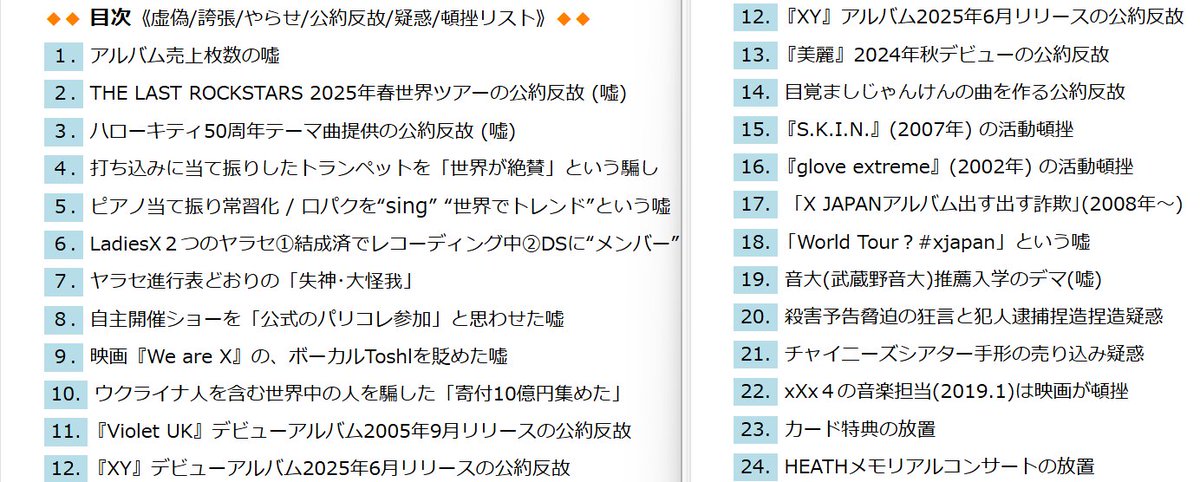1200x482 pixels.
Task: Open xXx４の音楽担当(2019.1) entry
Action: click(x=956, y=391)
